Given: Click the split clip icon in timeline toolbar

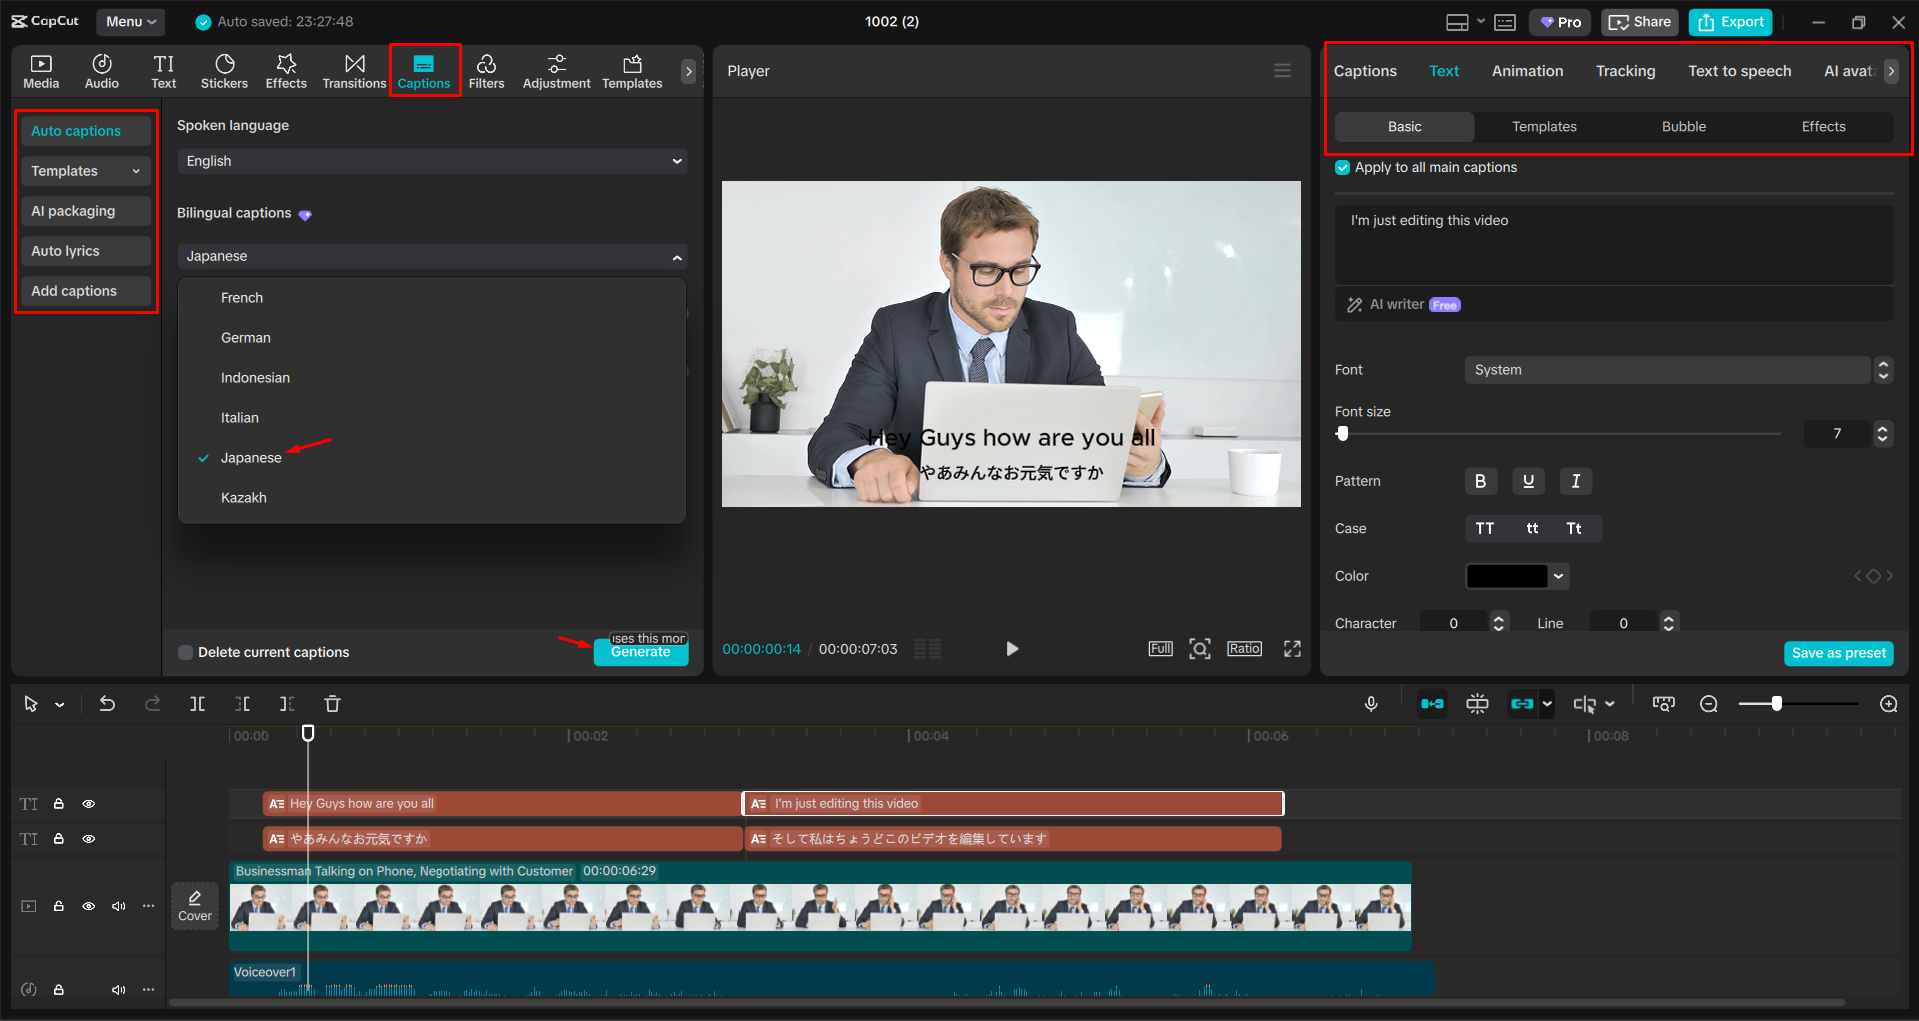Looking at the screenshot, I should [197, 703].
